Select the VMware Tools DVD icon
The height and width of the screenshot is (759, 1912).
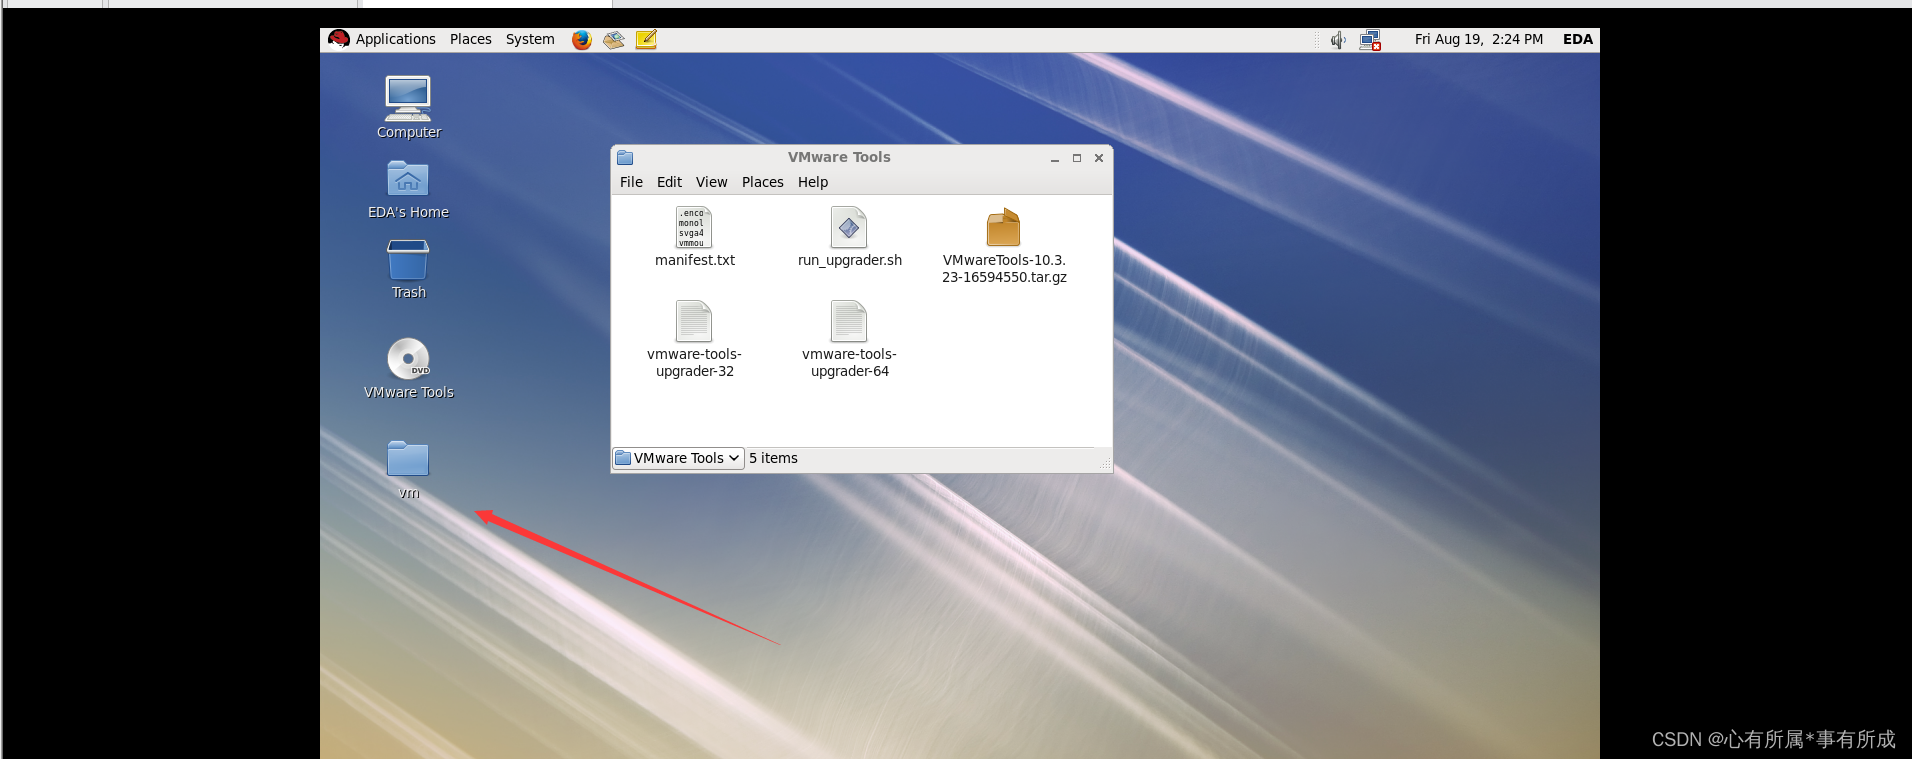click(x=408, y=359)
